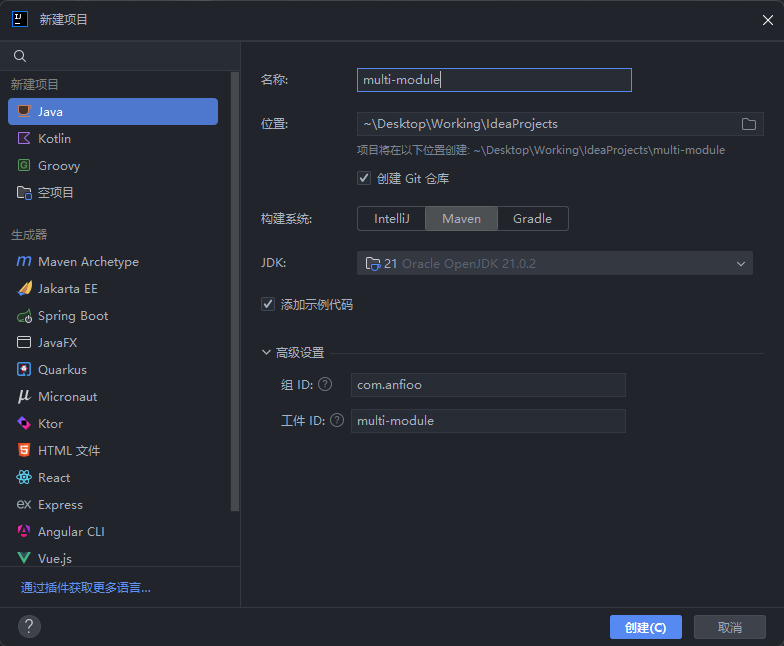This screenshot has height=646, width=784.
Task: Choose the Quarkus generator icon
Action: tap(24, 370)
